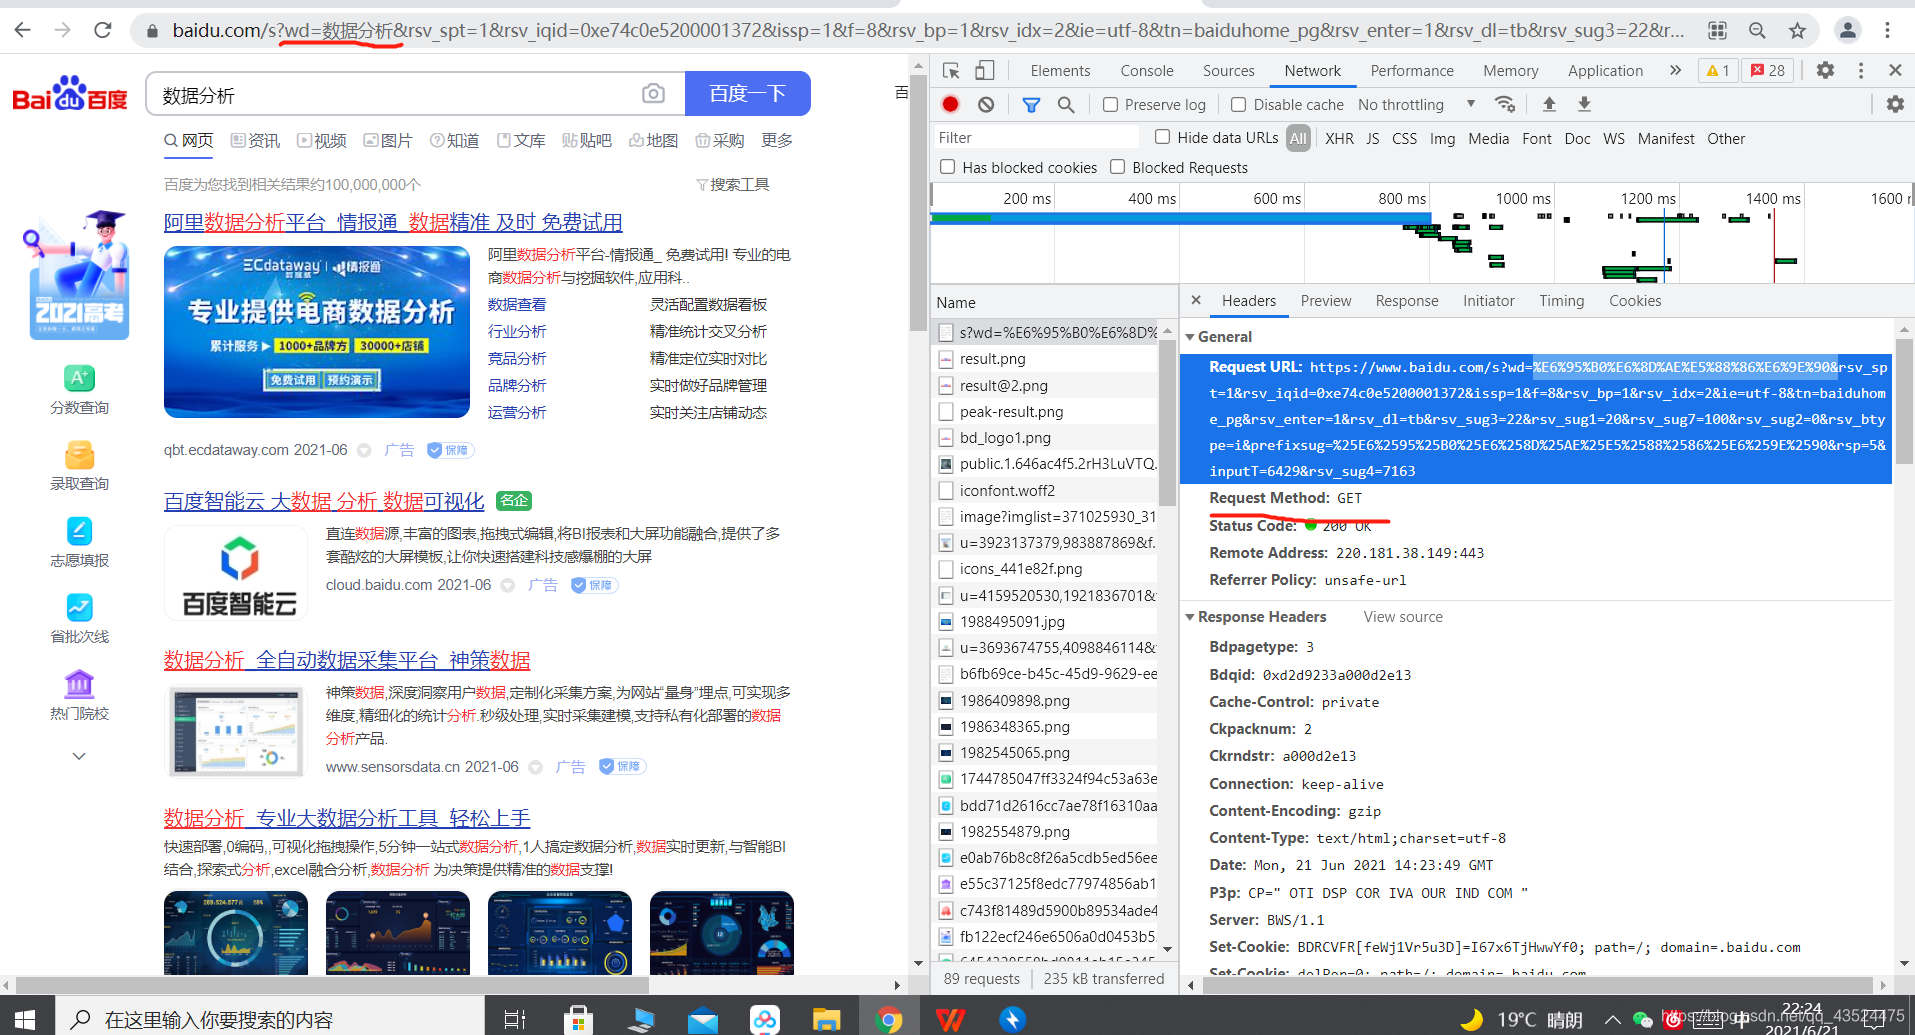Switch to the Console tab
The width and height of the screenshot is (1915, 1035).
[x=1147, y=70]
